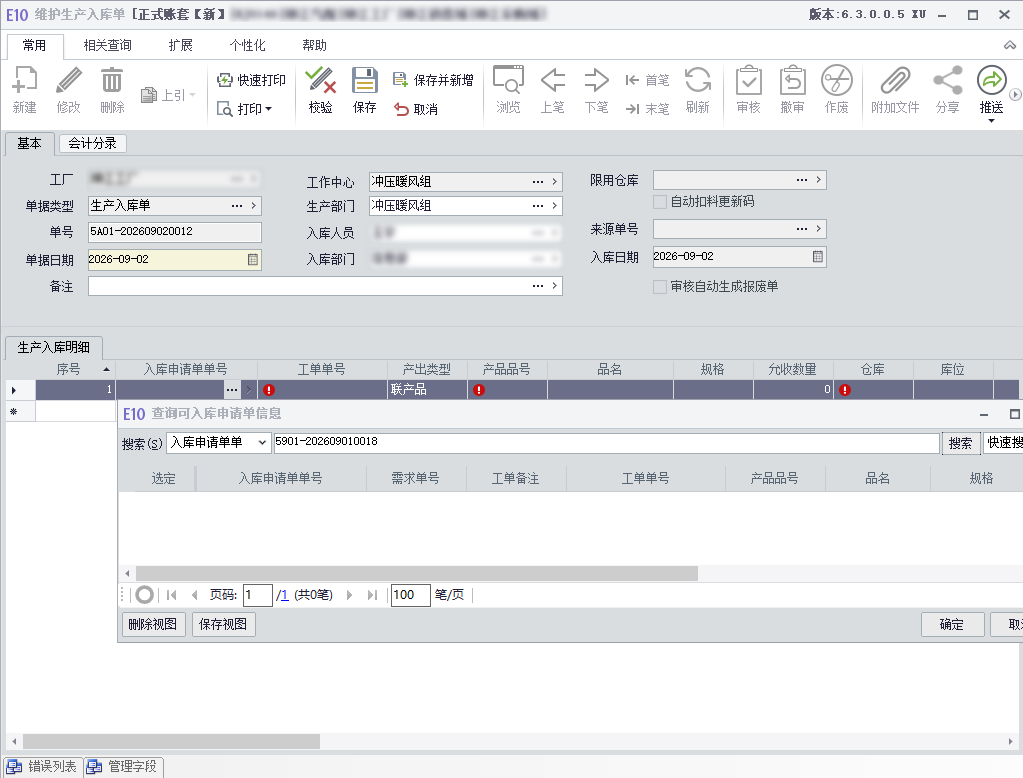Save the document with 保存 icon
Viewport: 1023px width, 778px height.
coord(365,81)
